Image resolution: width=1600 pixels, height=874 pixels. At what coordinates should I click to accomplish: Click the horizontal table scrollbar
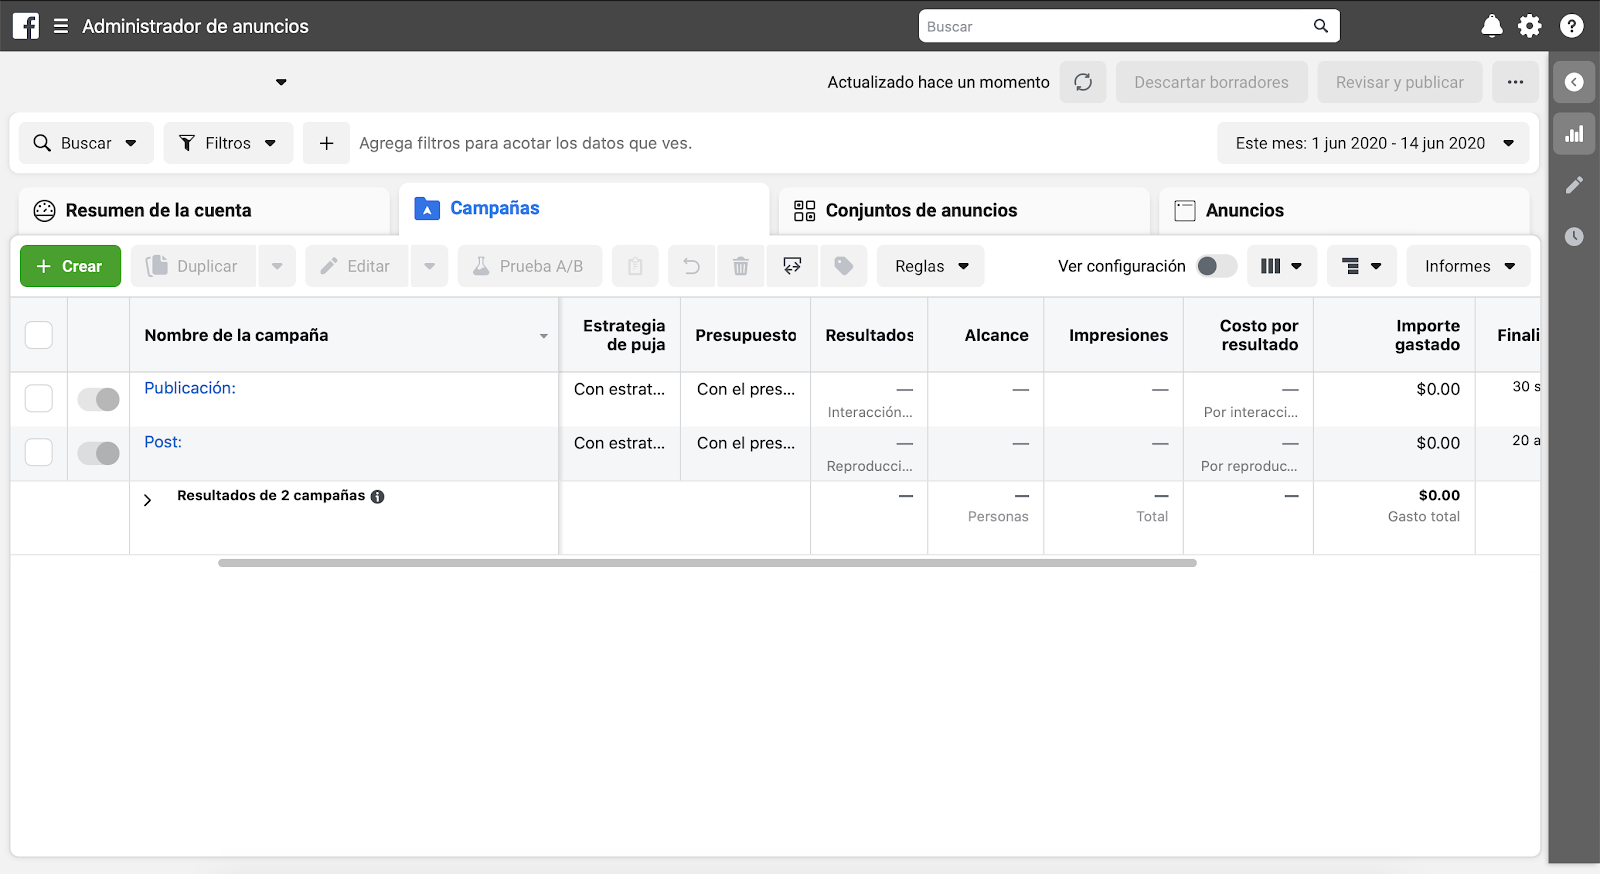[x=707, y=563]
